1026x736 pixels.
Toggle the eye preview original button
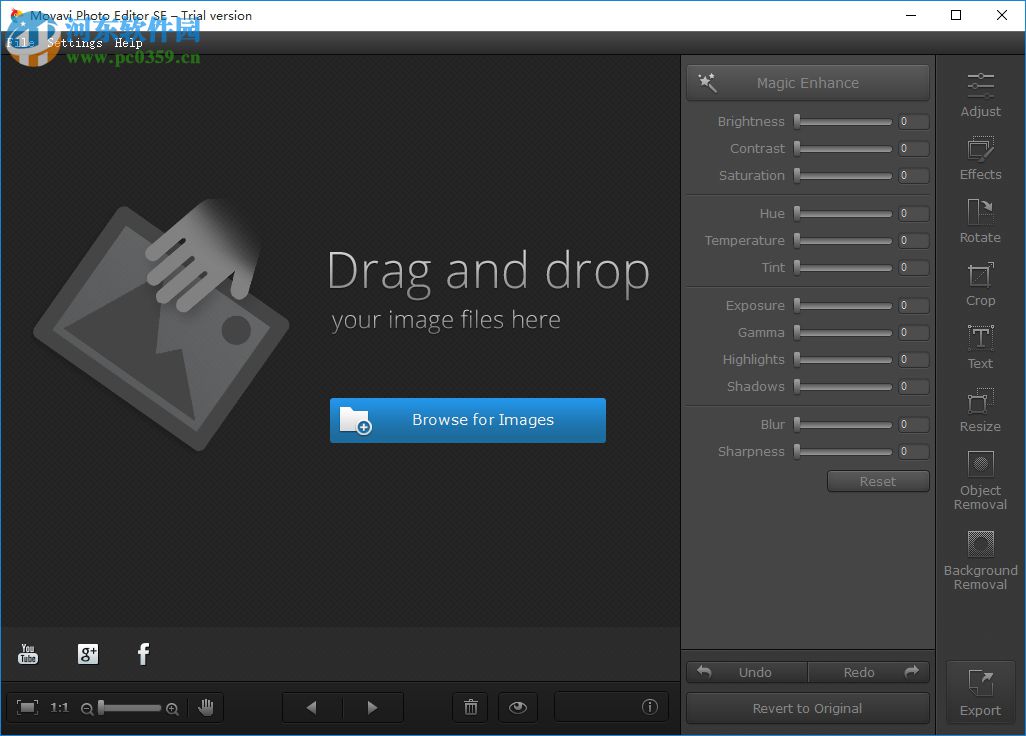[x=517, y=707]
